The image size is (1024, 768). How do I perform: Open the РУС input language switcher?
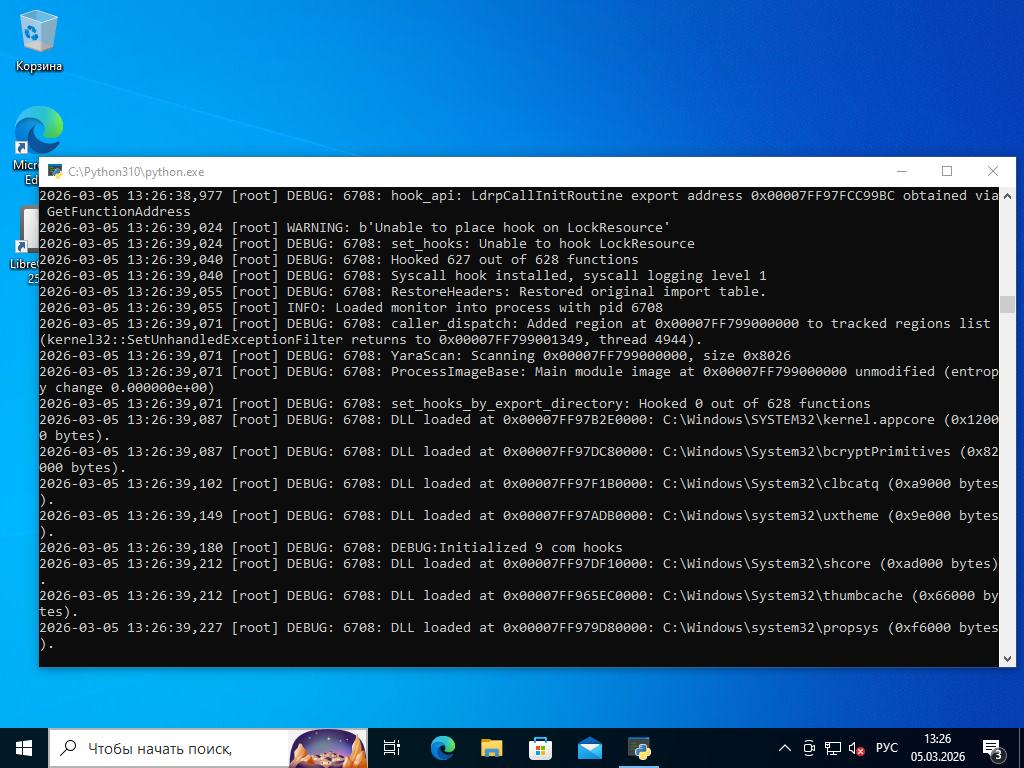click(x=886, y=748)
